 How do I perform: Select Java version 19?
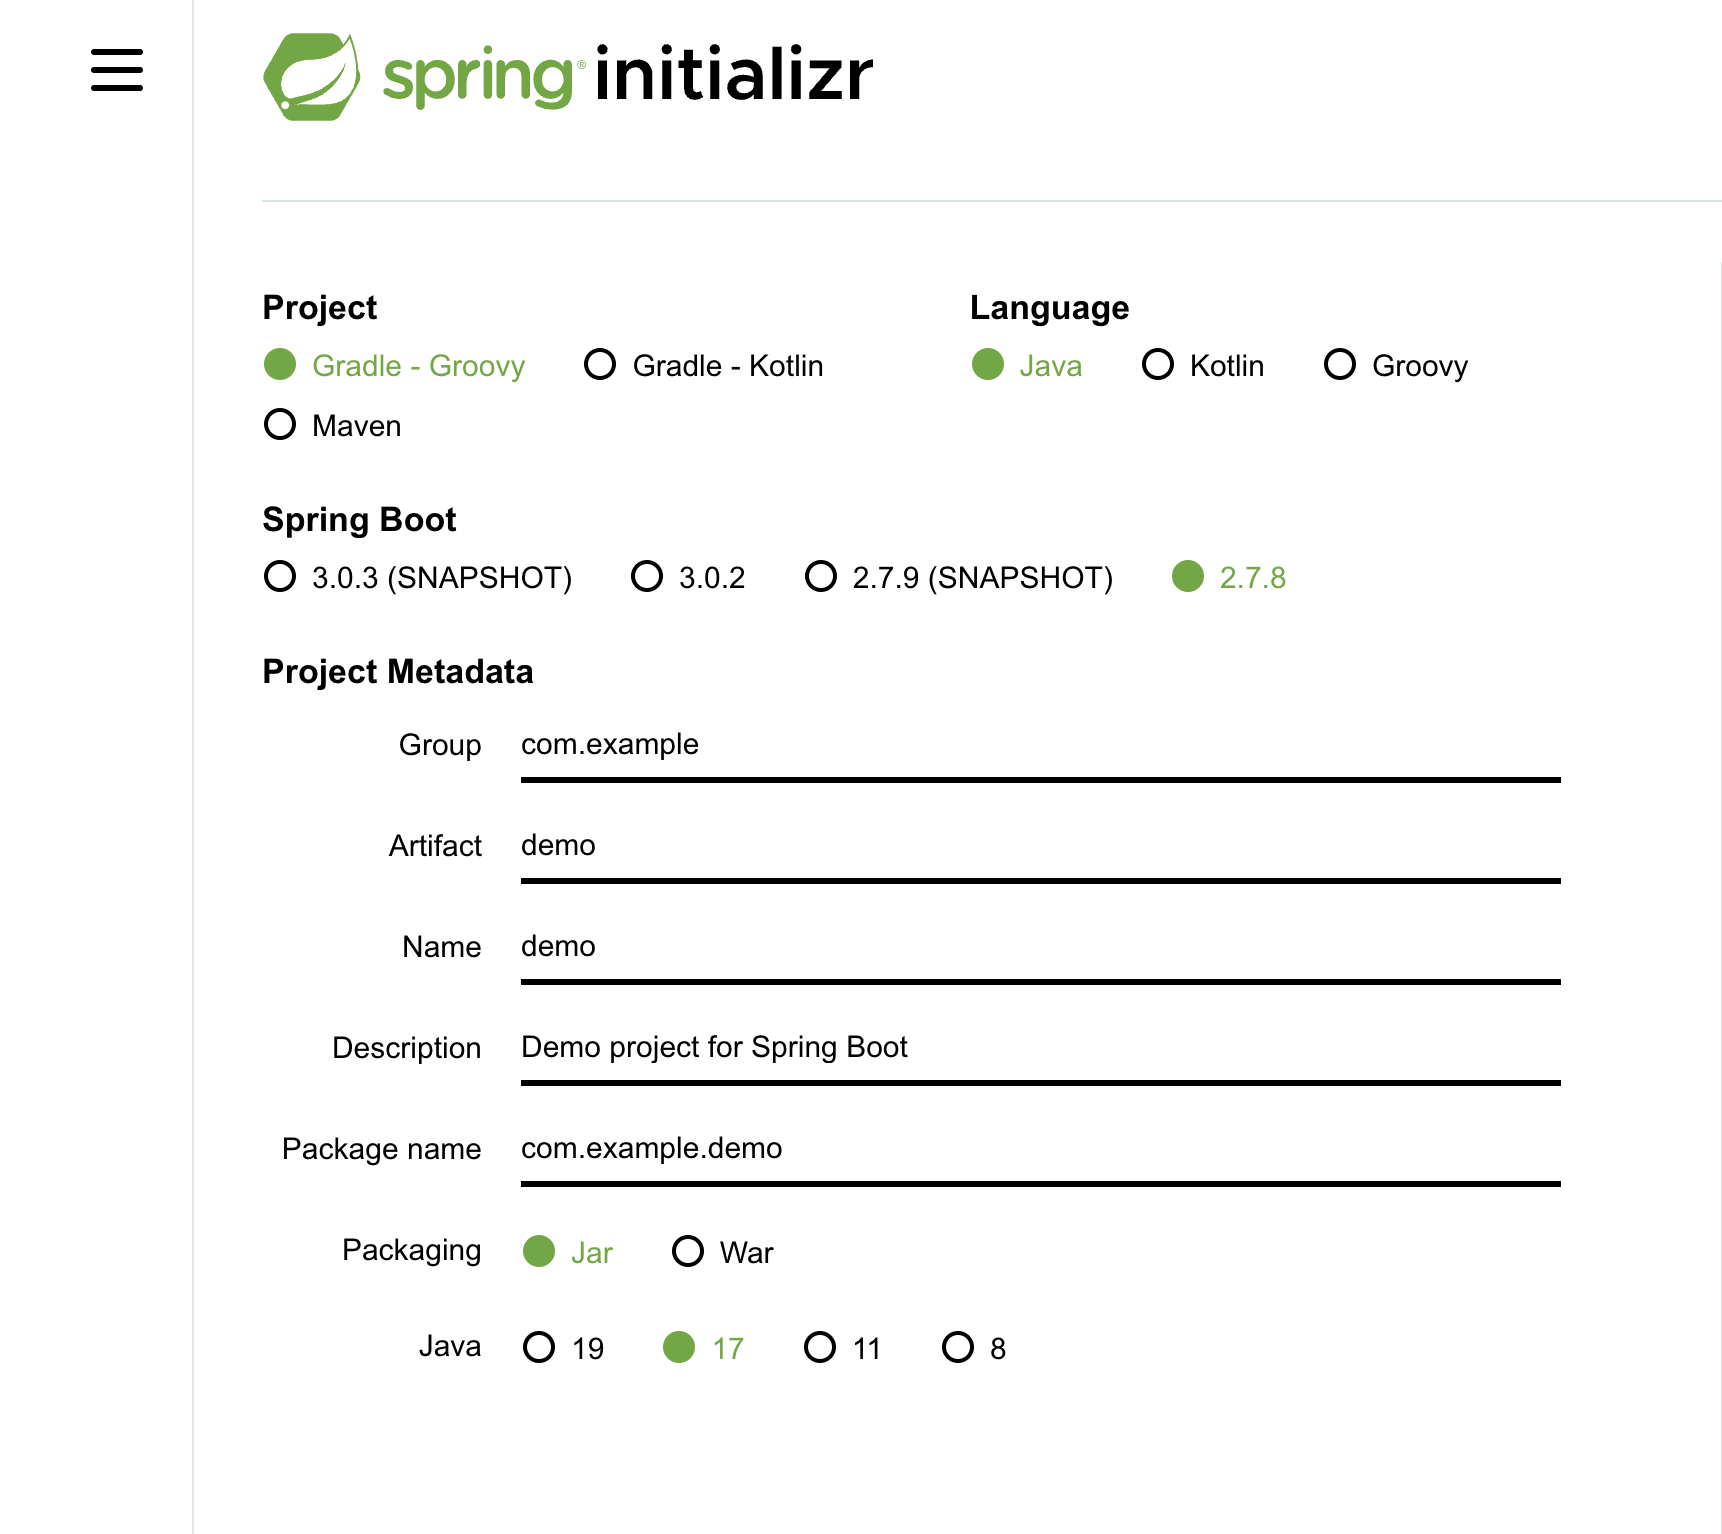tap(564, 1348)
